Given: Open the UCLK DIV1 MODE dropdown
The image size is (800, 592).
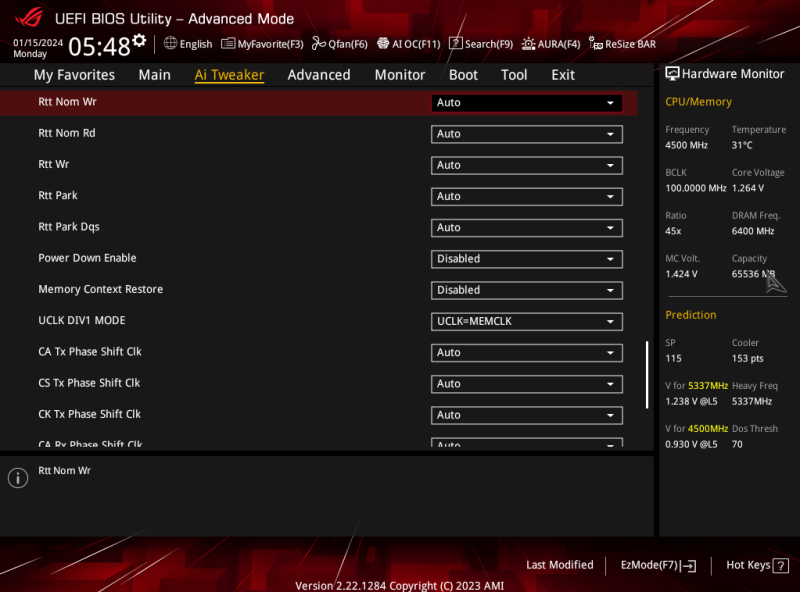Looking at the screenshot, I should click(527, 322).
